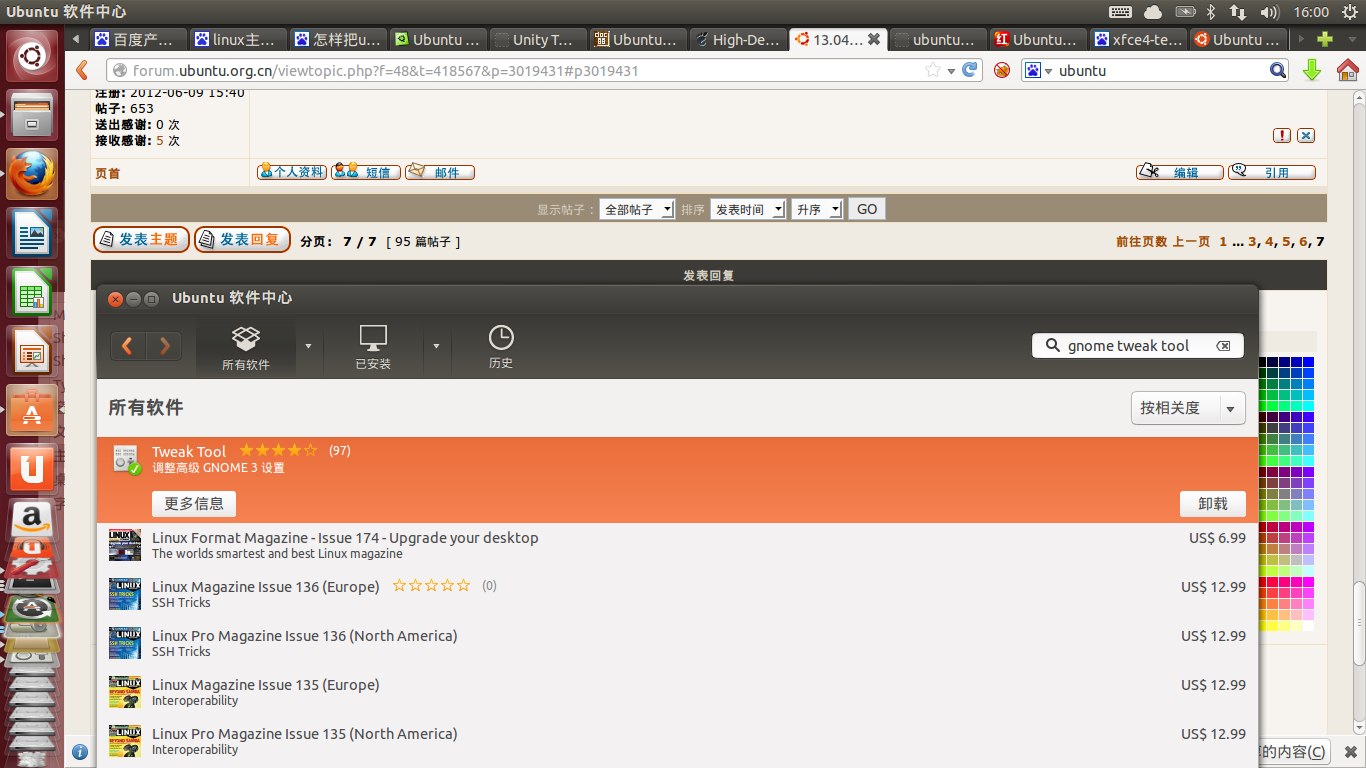Click the 发表回复 button

point(242,240)
